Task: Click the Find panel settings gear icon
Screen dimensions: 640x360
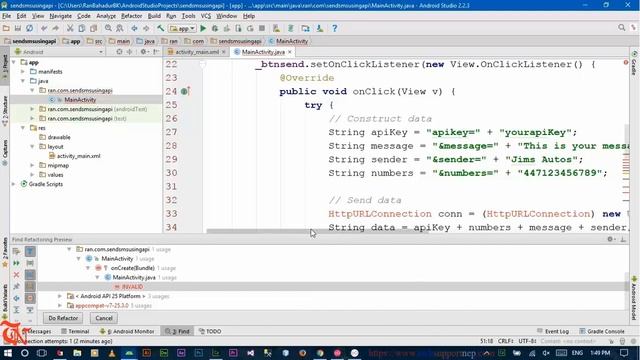Action: [610, 239]
